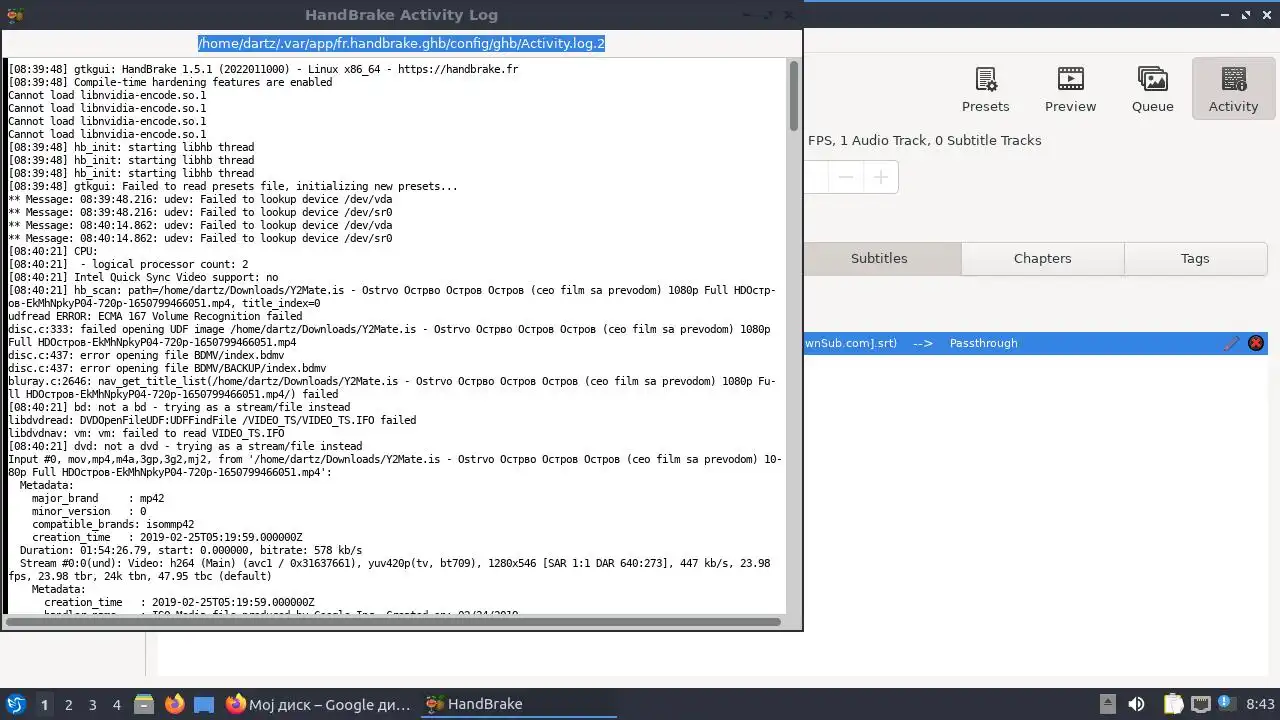This screenshot has height=720, width=1280.
Task: Launch Firefox from the taskbar launcher
Action: tap(174, 704)
